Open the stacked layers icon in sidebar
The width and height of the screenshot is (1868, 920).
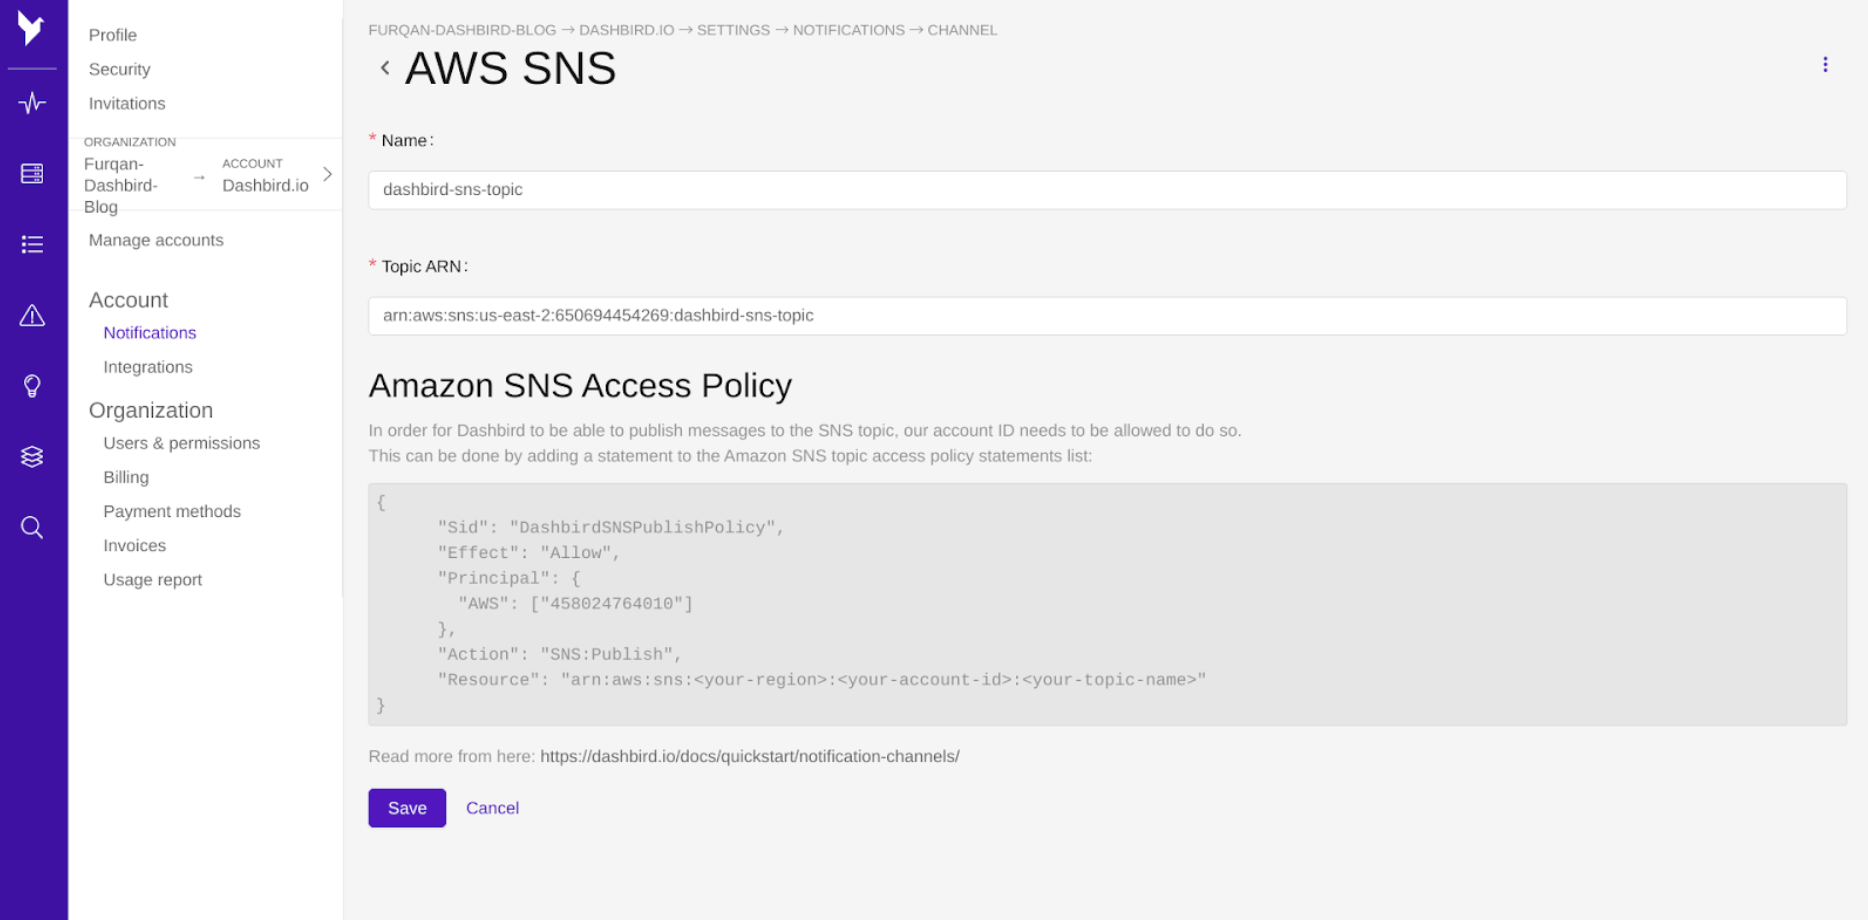(x=32, y=456)
